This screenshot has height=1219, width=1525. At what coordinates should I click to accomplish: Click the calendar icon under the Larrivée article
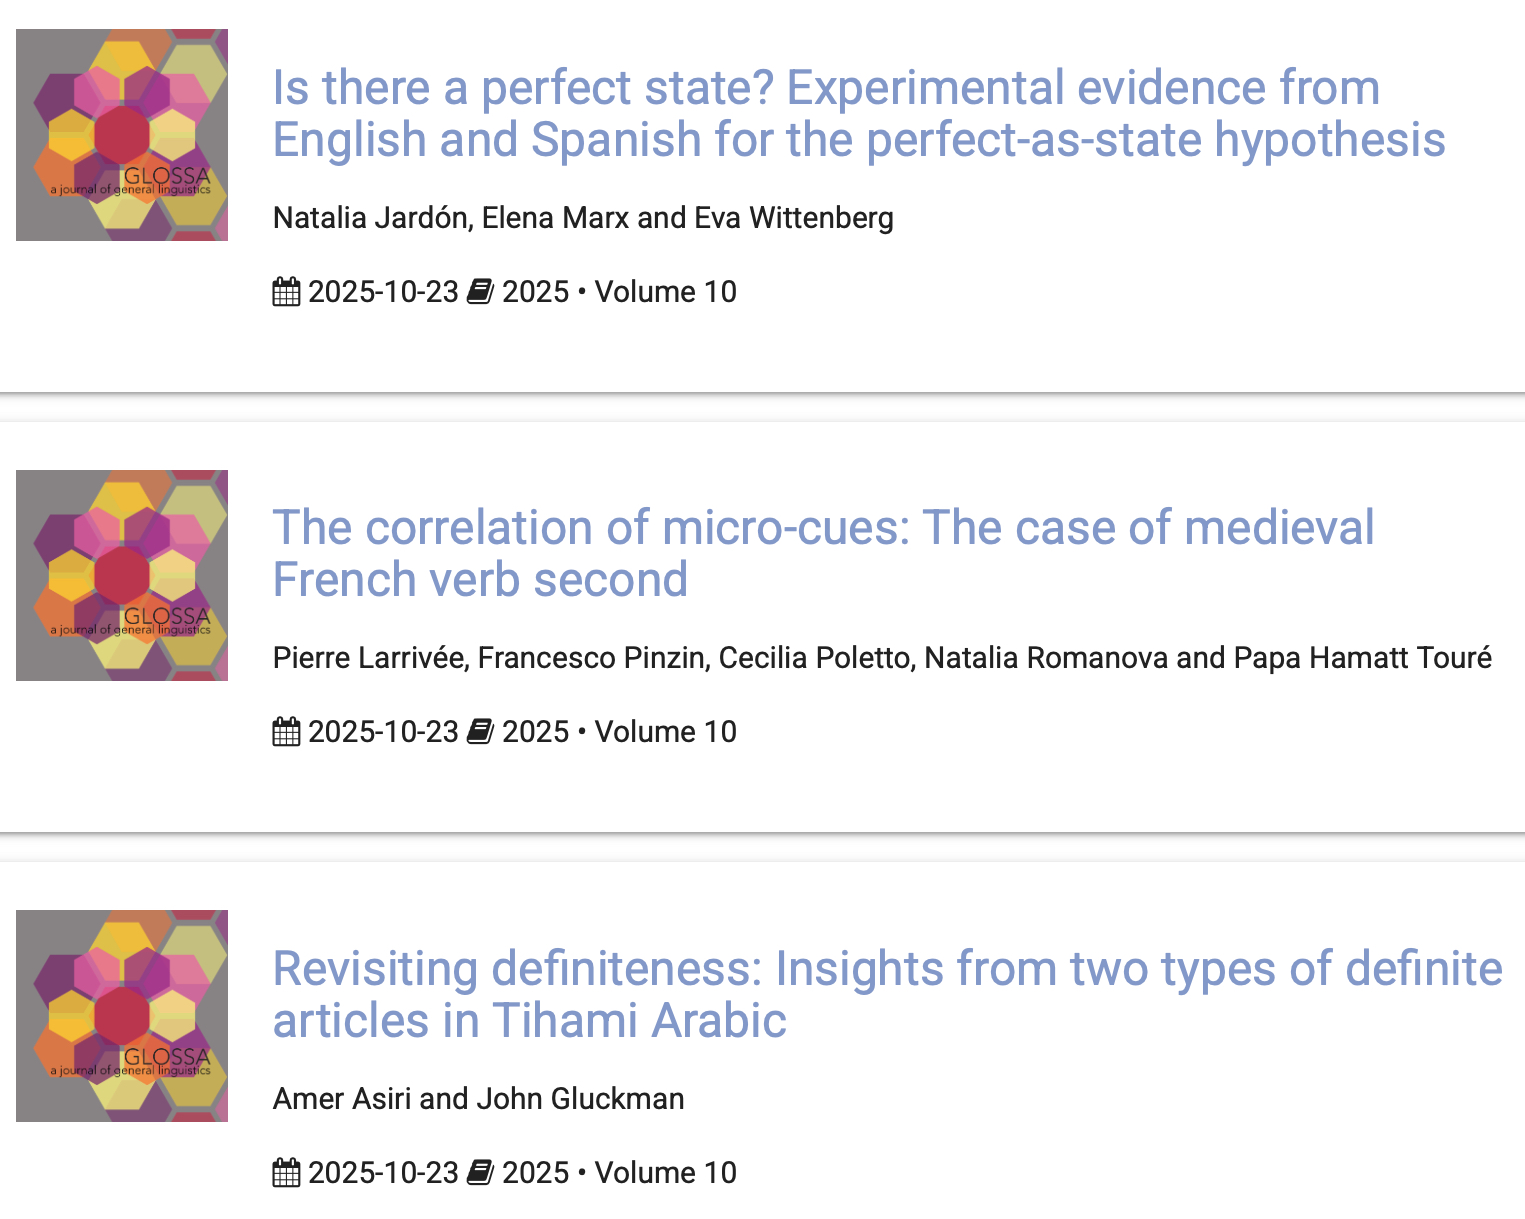point(286,732)
